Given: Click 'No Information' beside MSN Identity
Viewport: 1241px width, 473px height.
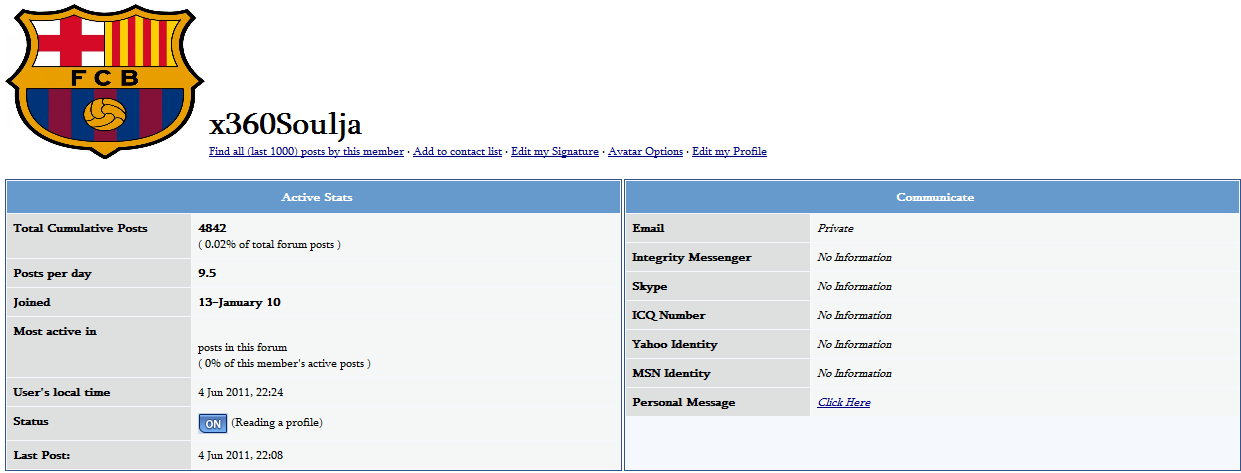Looking at the screenshot, I should (x=854, y=373).
